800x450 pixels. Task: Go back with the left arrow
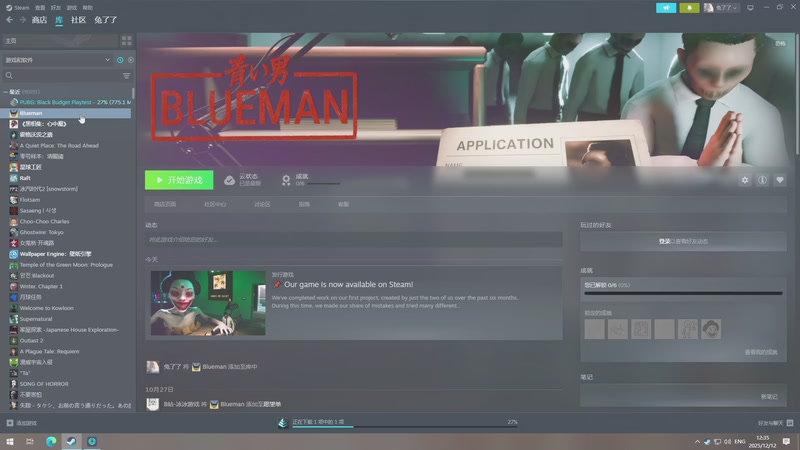click(x=10, y=20)
